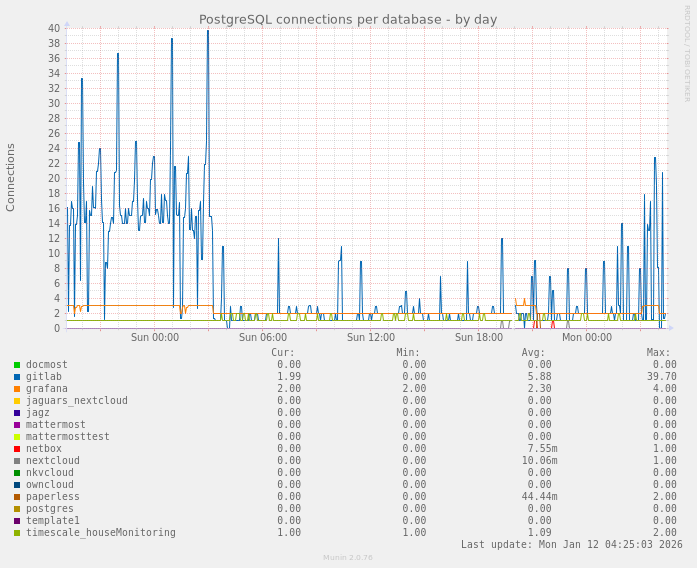This screenshot has height=568, width=697.
Task: Click the paperless brown legend swatch
Action: tap(17, 497)
